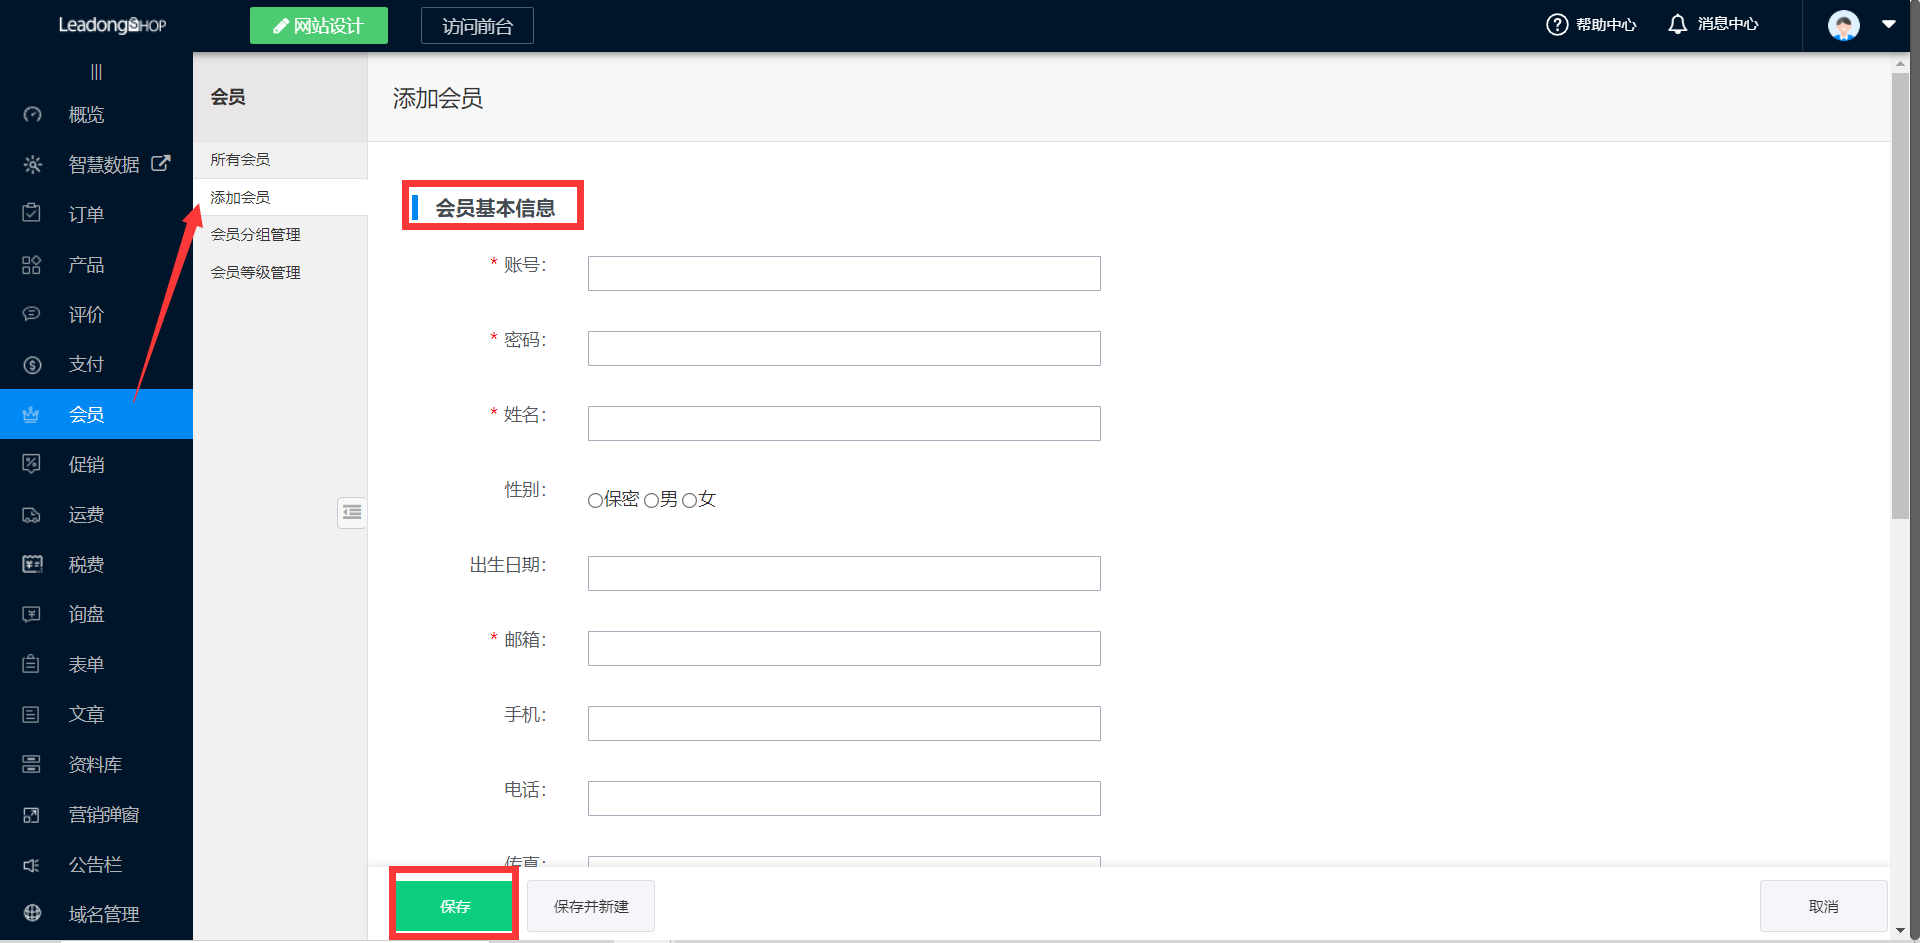Click into the 账号 account input field
This screenshot has width=1920, height=943.
(843, 274)
